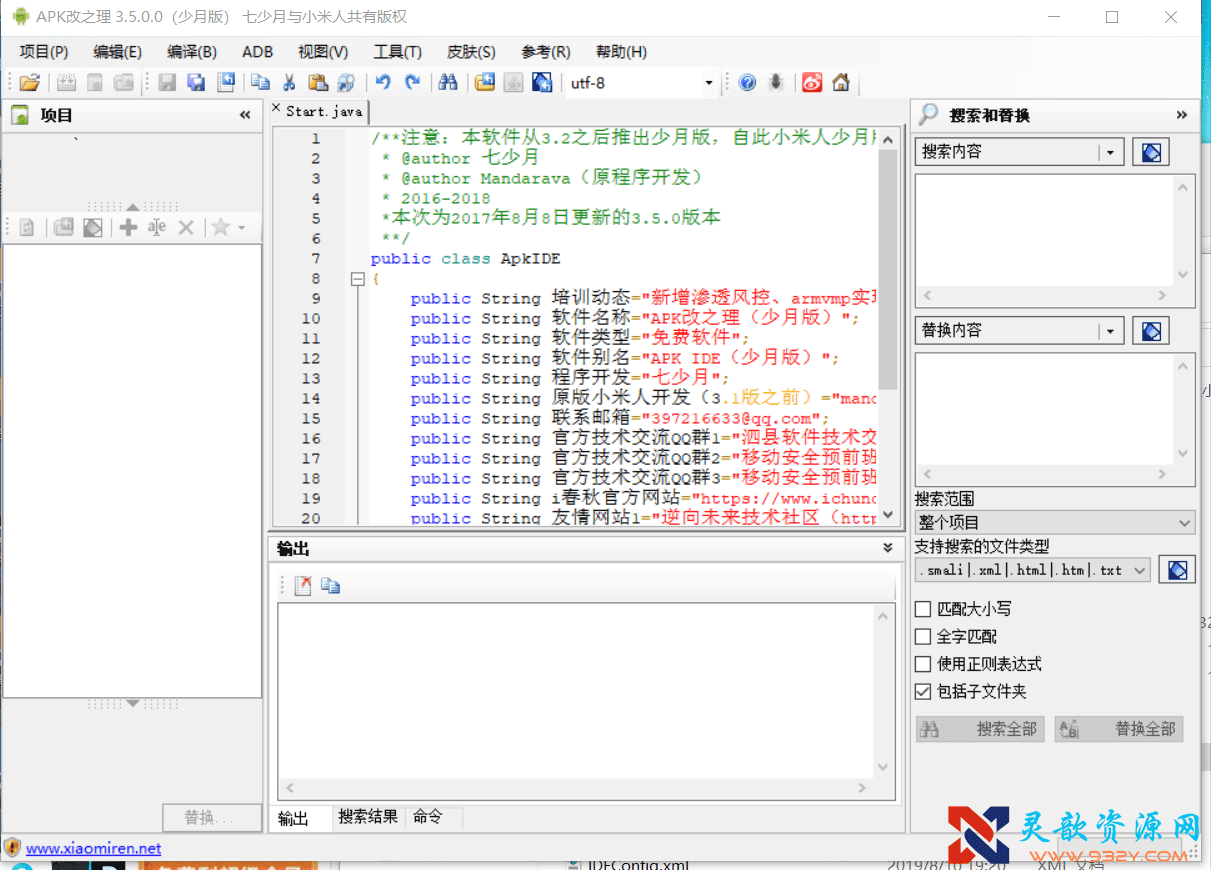Switch to the 搜索结果 tab
The height and width of the screenshot is (870, 1211).
368,817
